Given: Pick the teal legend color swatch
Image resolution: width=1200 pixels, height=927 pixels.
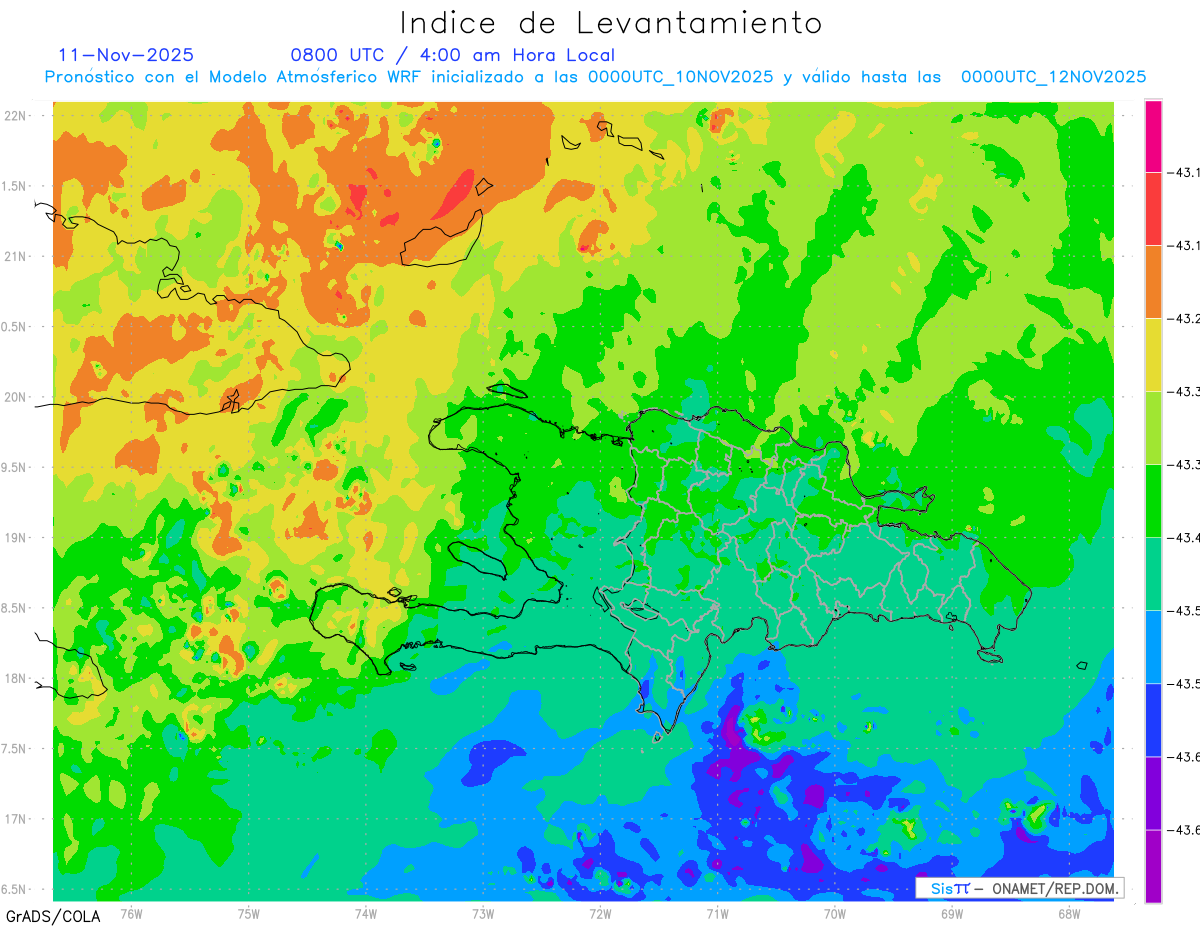Looking at the screenshot, I should (1153, 574).
